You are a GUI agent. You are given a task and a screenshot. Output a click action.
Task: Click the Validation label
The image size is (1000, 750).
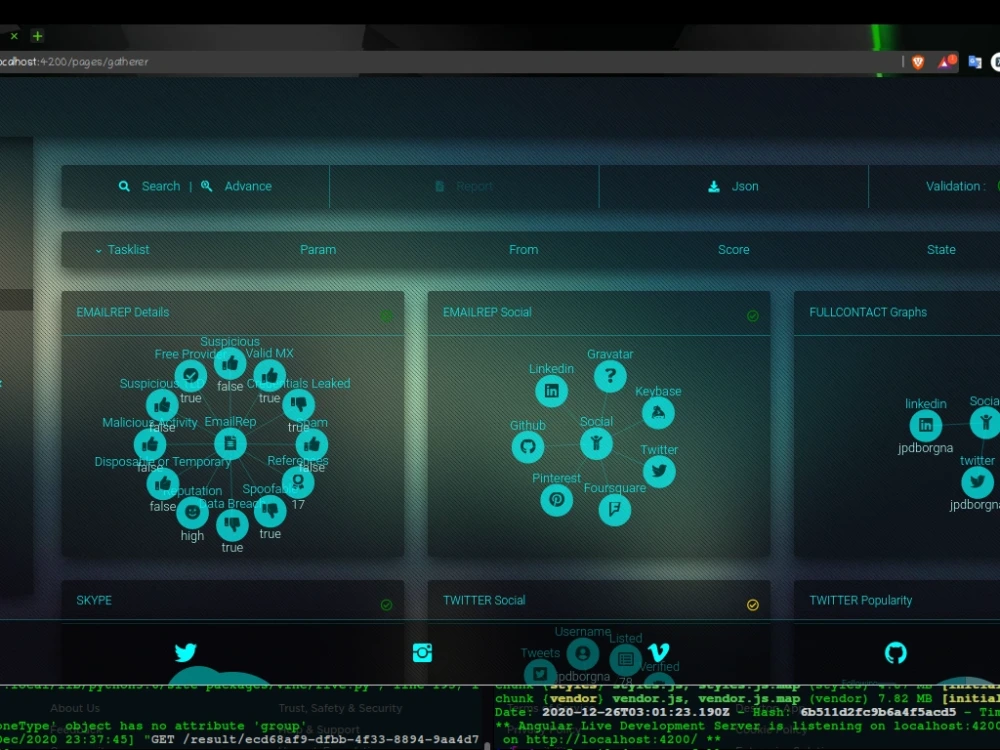[x=955, y=186]
